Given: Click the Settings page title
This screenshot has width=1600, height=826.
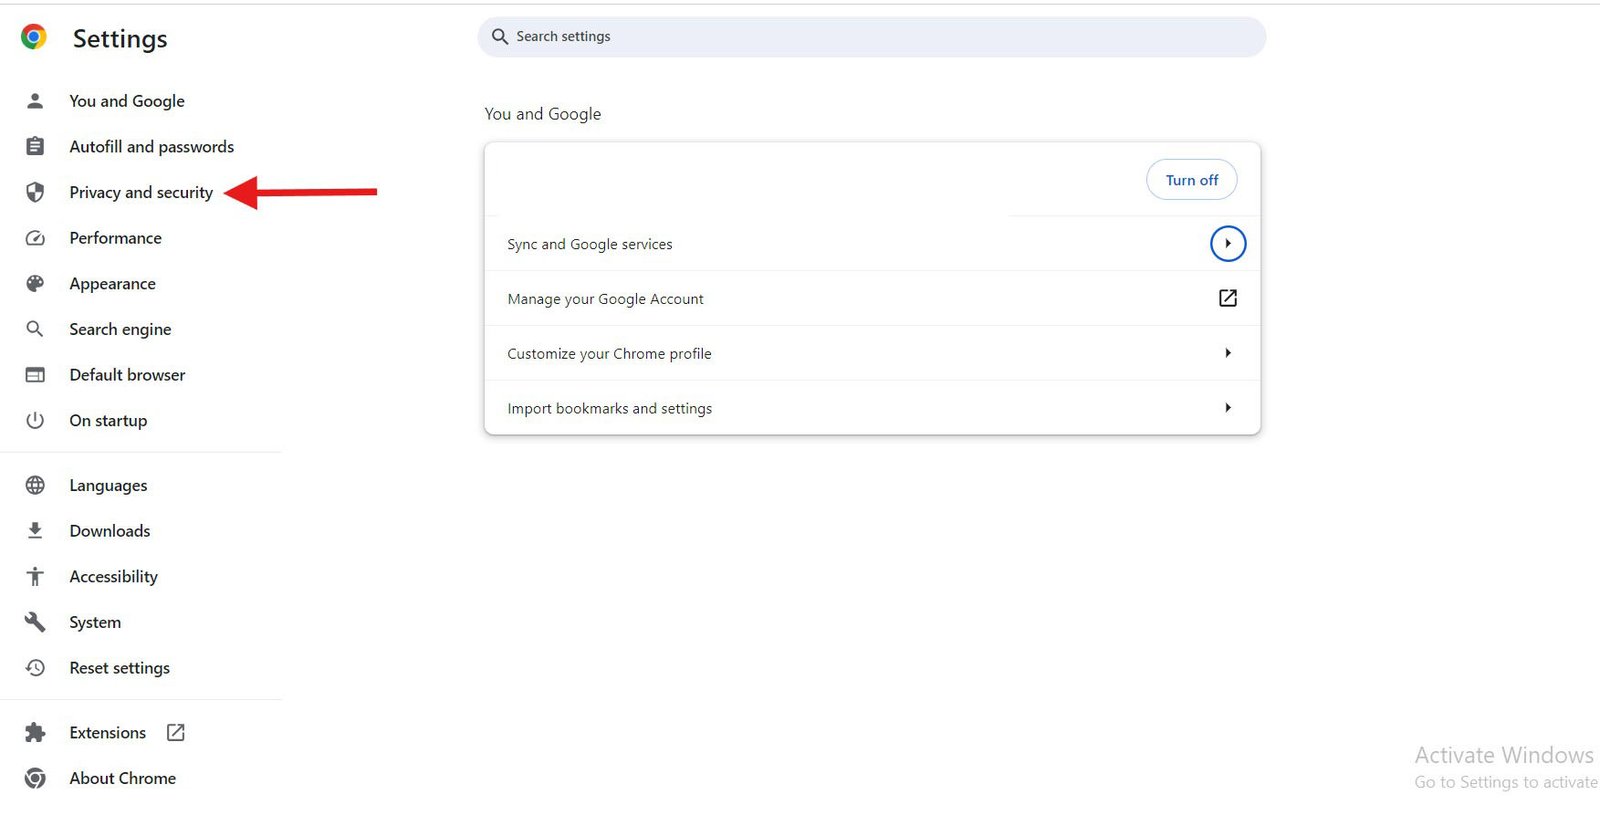Looking at the screenshot, I should pos(120,39).
